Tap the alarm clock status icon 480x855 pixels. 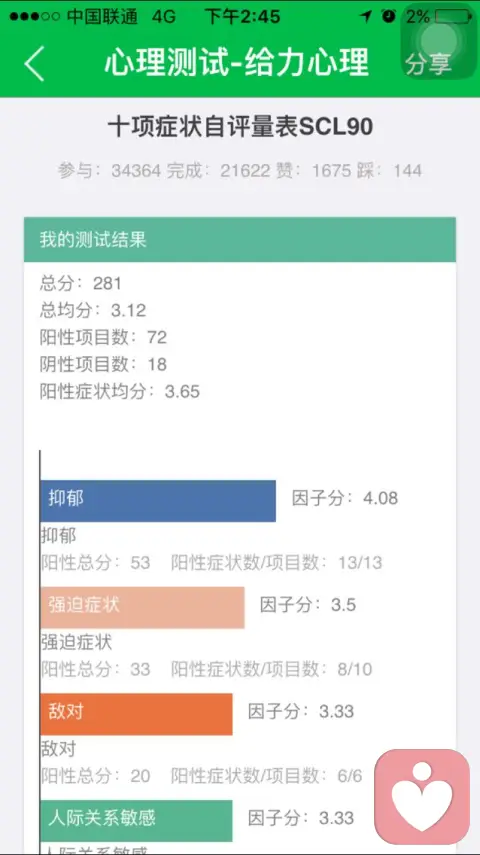[389, 16]
